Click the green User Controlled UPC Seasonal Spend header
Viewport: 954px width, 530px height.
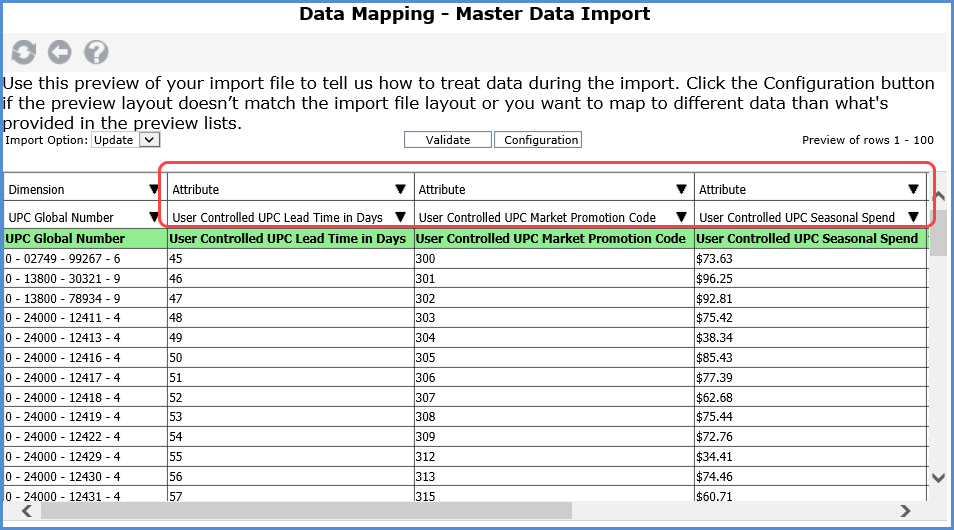(807, 238)
